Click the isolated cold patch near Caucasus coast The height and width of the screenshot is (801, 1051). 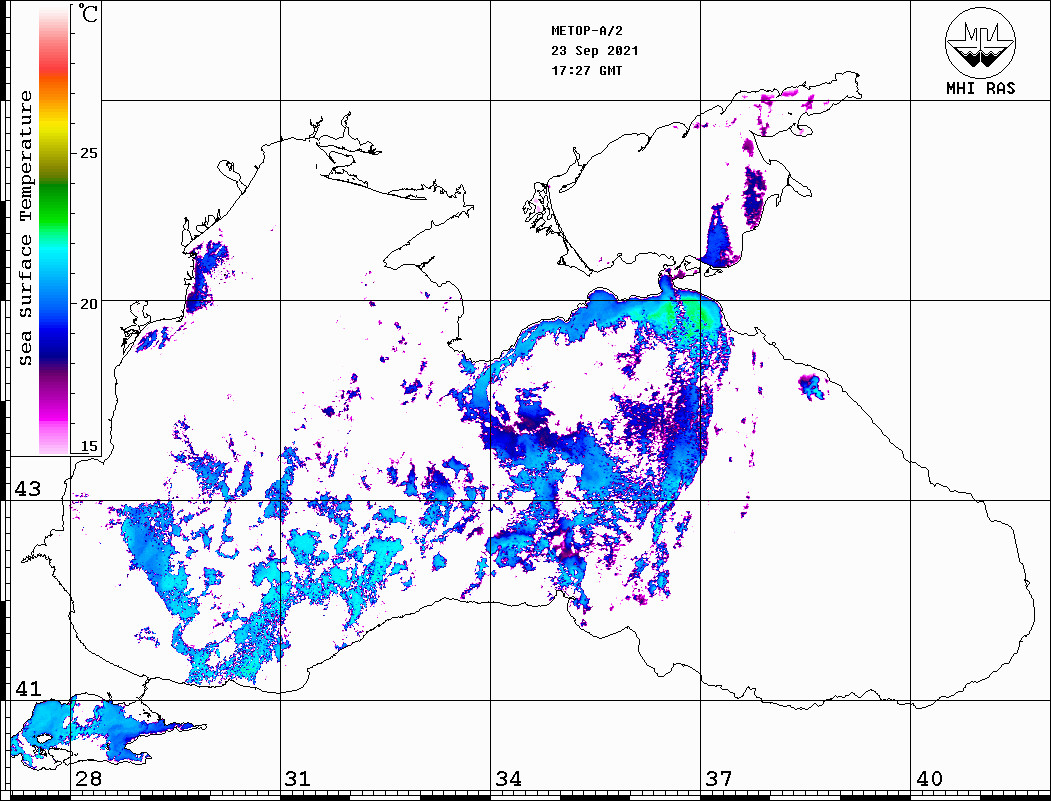812,386
